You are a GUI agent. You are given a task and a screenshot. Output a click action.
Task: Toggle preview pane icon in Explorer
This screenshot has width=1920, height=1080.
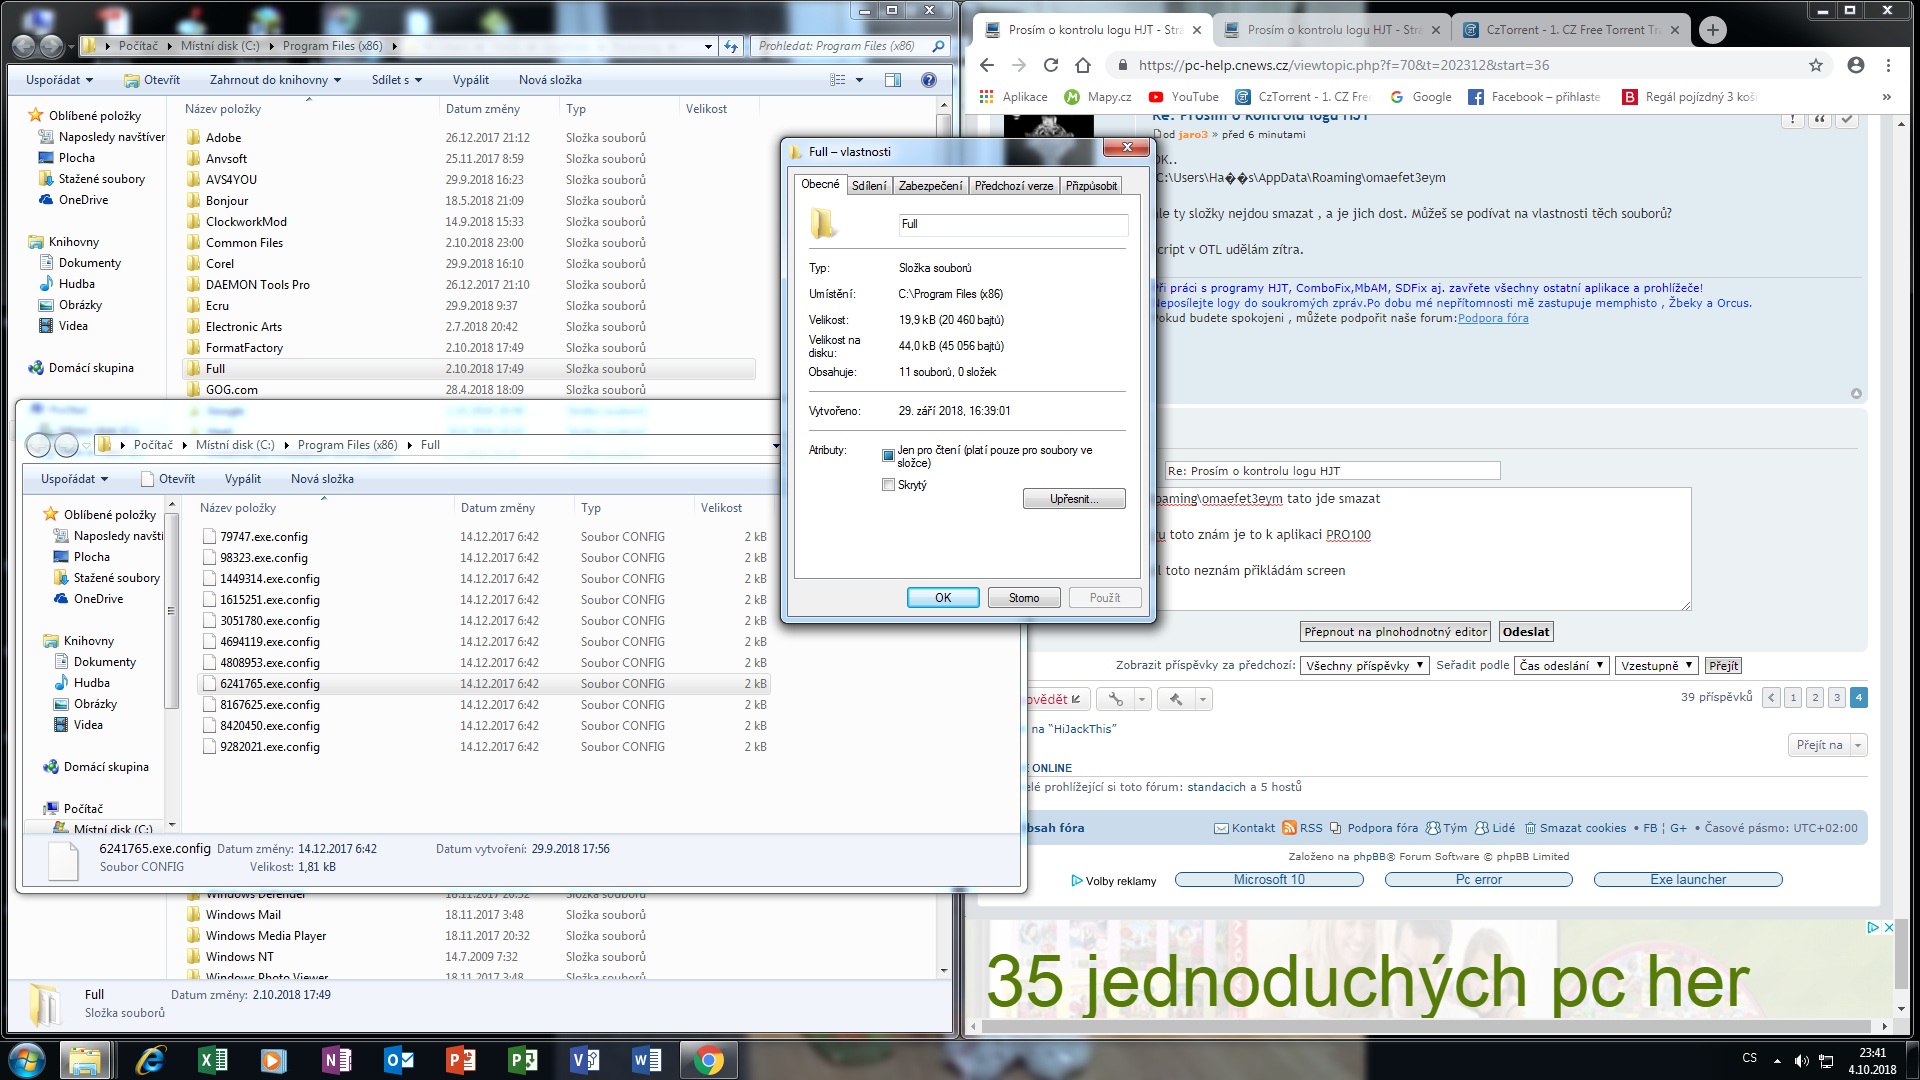892,80
